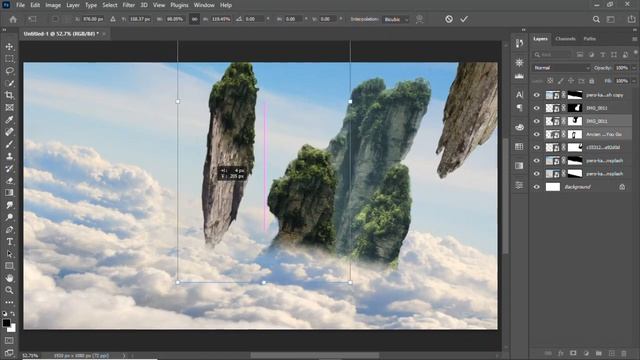Open the Histogram panel icon
The width and height of the screenshot is (640, 360).
tap(519, 76)
